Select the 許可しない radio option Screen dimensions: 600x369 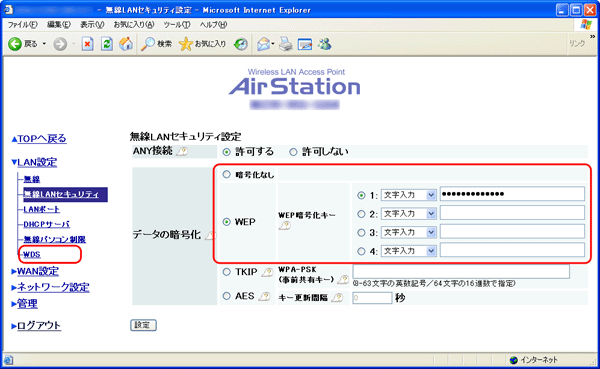pyautogui.click(x=293, y=152)
